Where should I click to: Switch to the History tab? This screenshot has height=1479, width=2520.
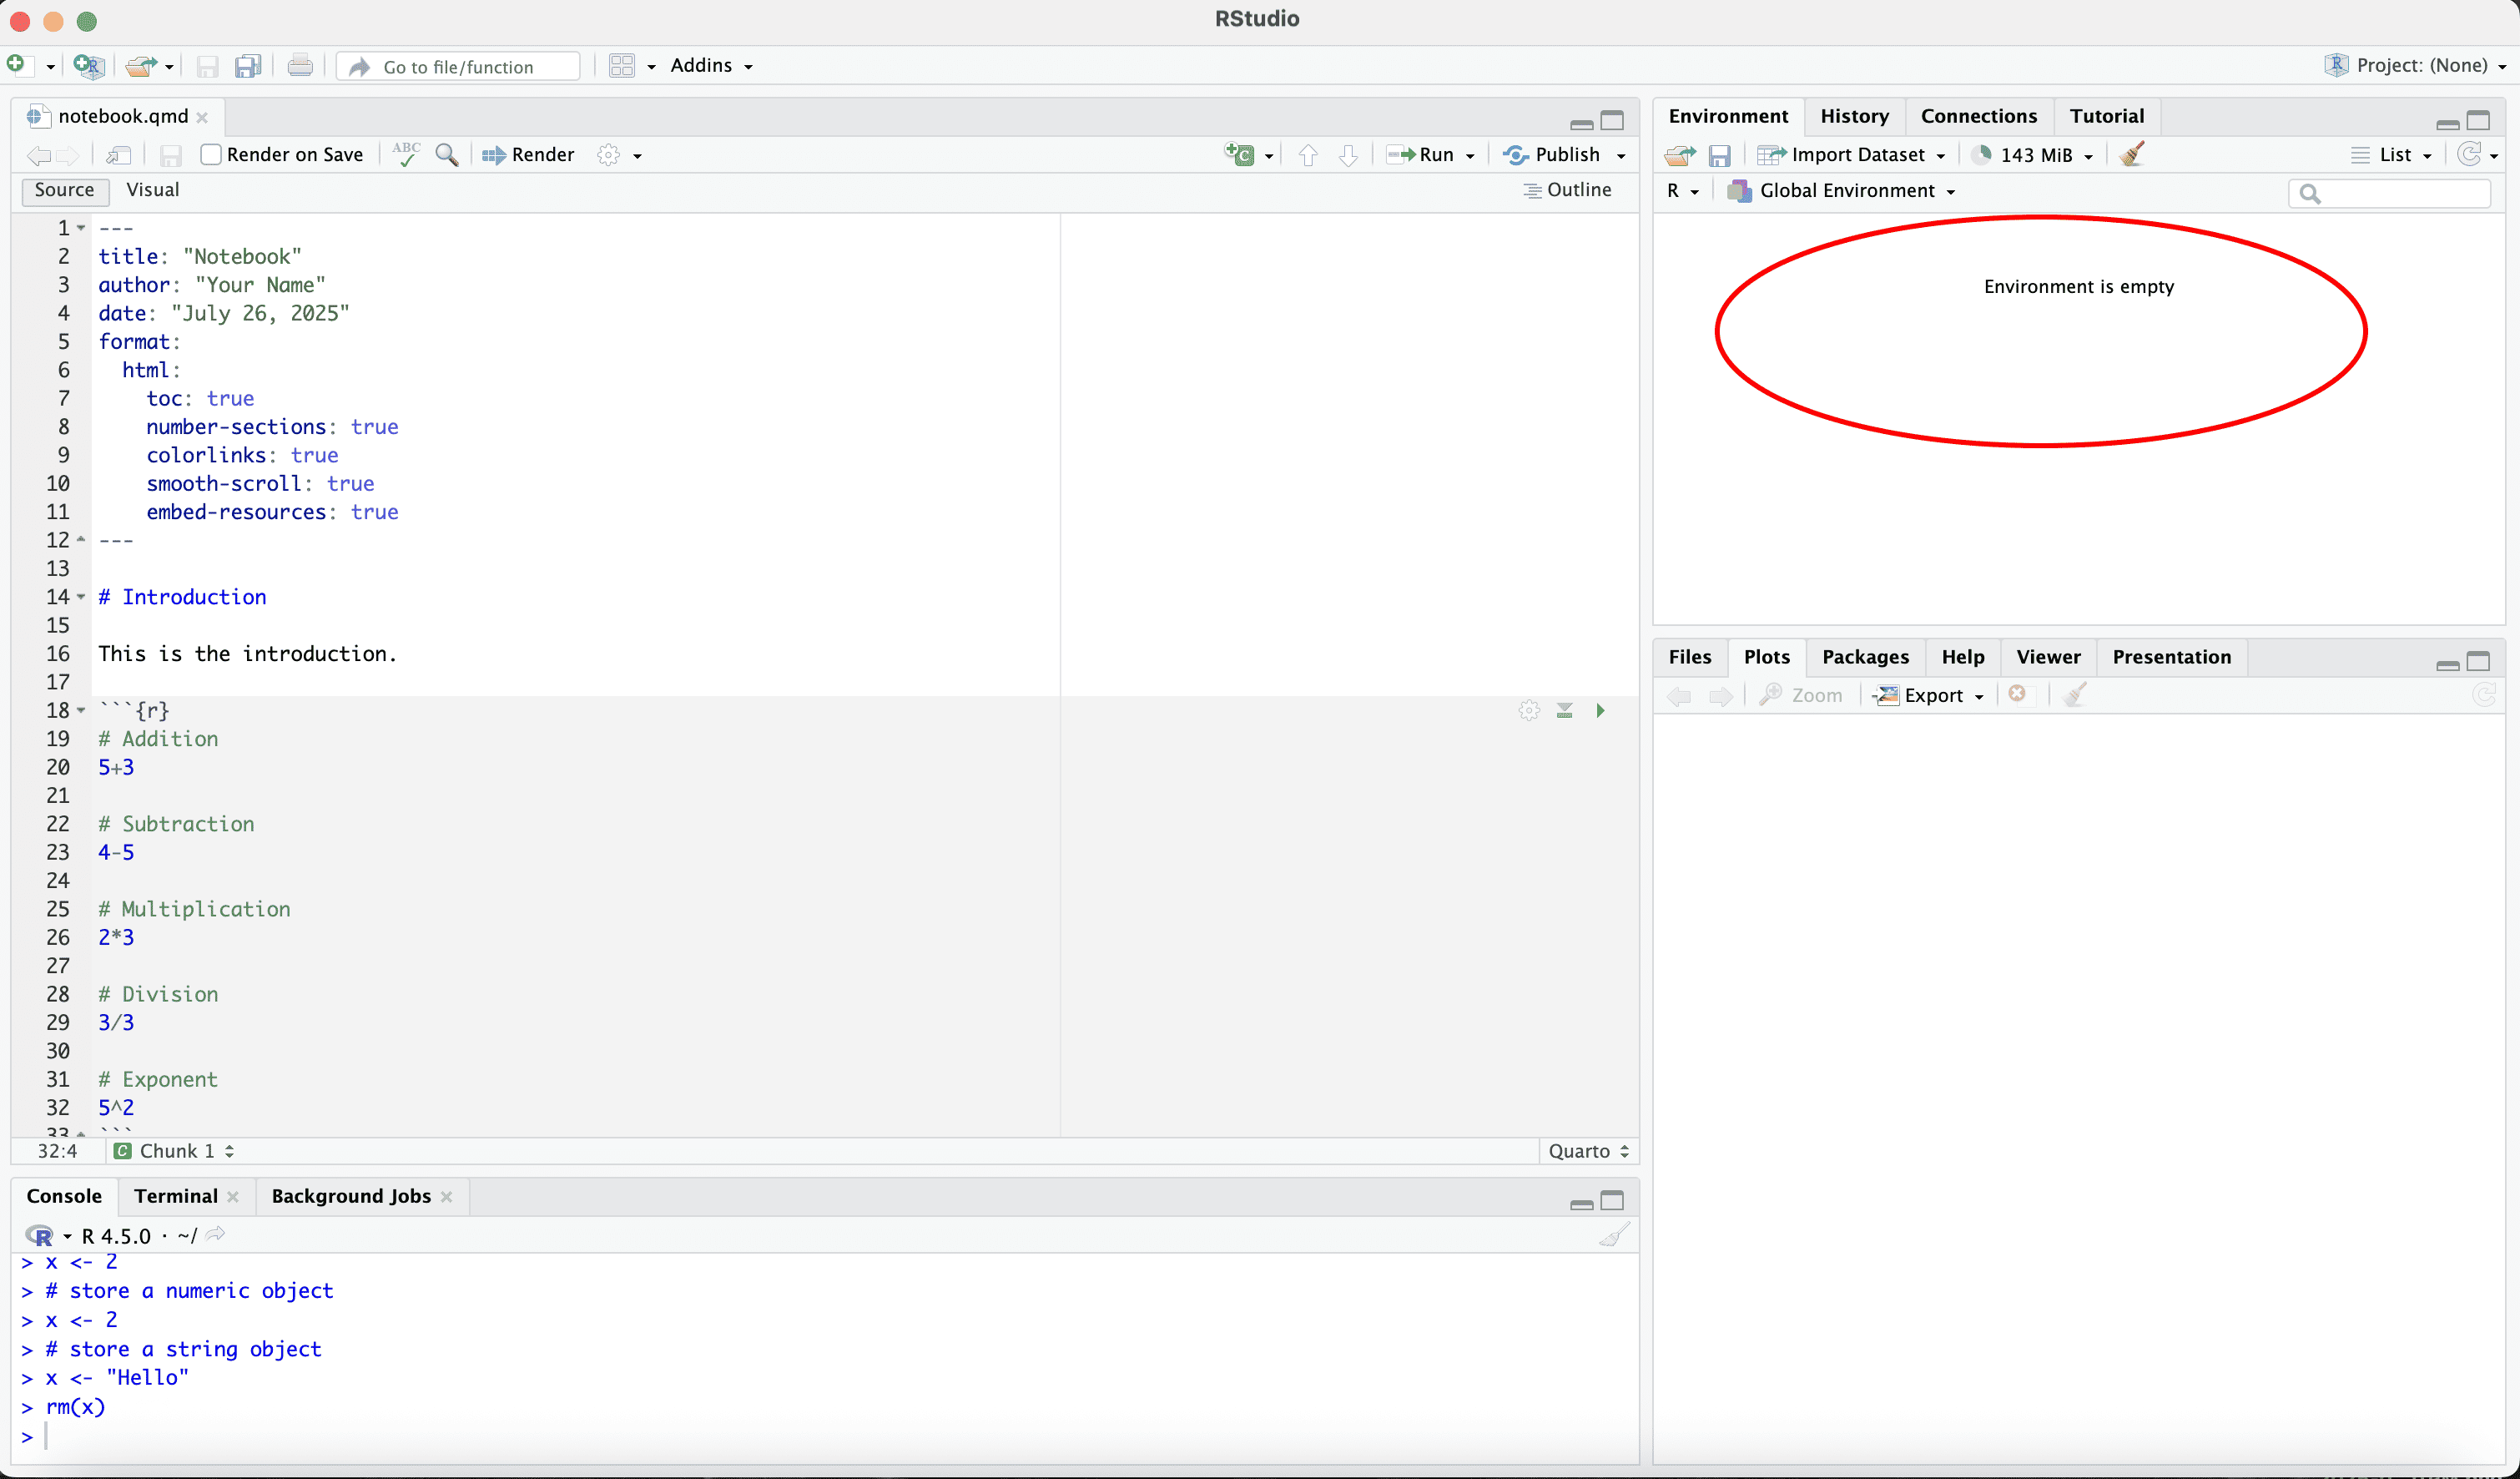click(1853, 116)
